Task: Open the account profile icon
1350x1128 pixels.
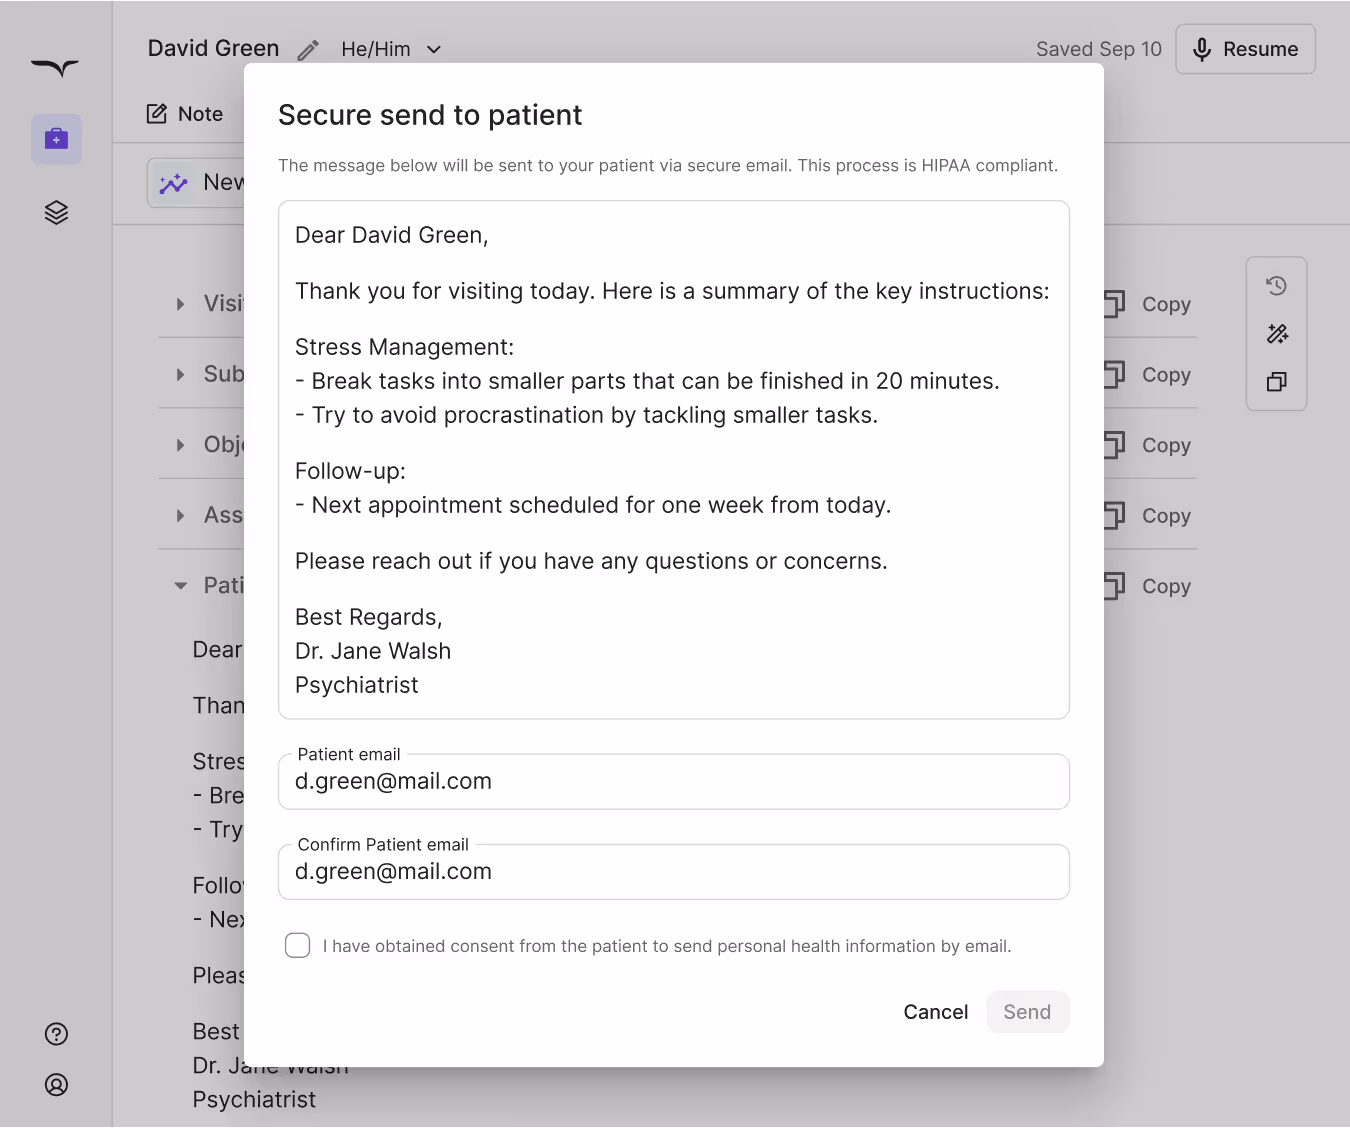Action: (56, 1085)
